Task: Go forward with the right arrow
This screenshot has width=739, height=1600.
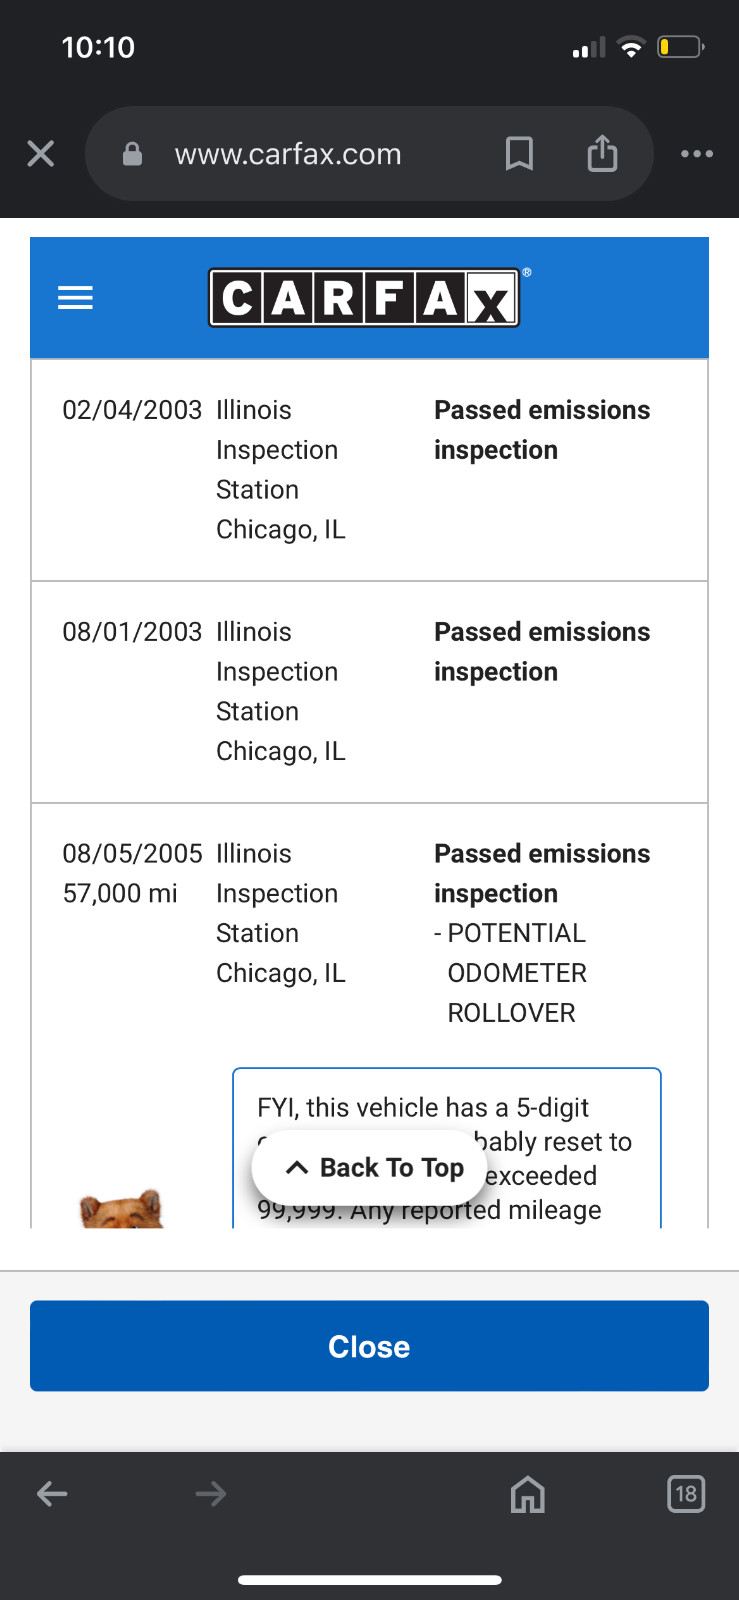Action: tap(210, 1494)
